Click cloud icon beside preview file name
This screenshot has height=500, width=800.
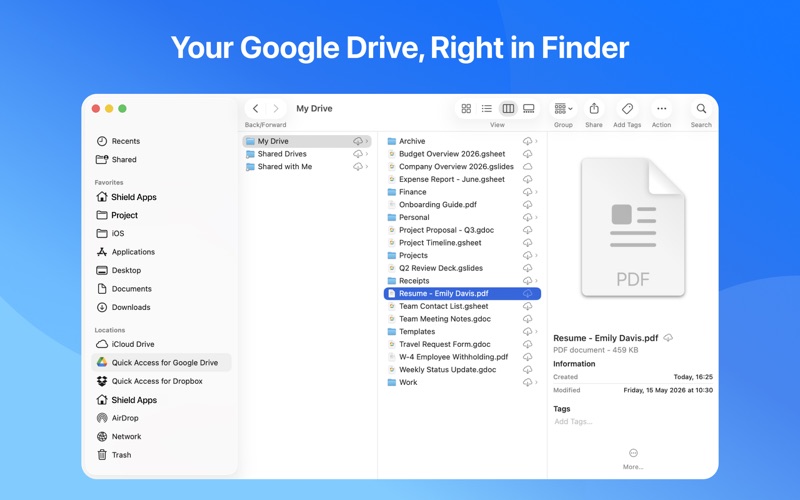(x=668, y=338)
